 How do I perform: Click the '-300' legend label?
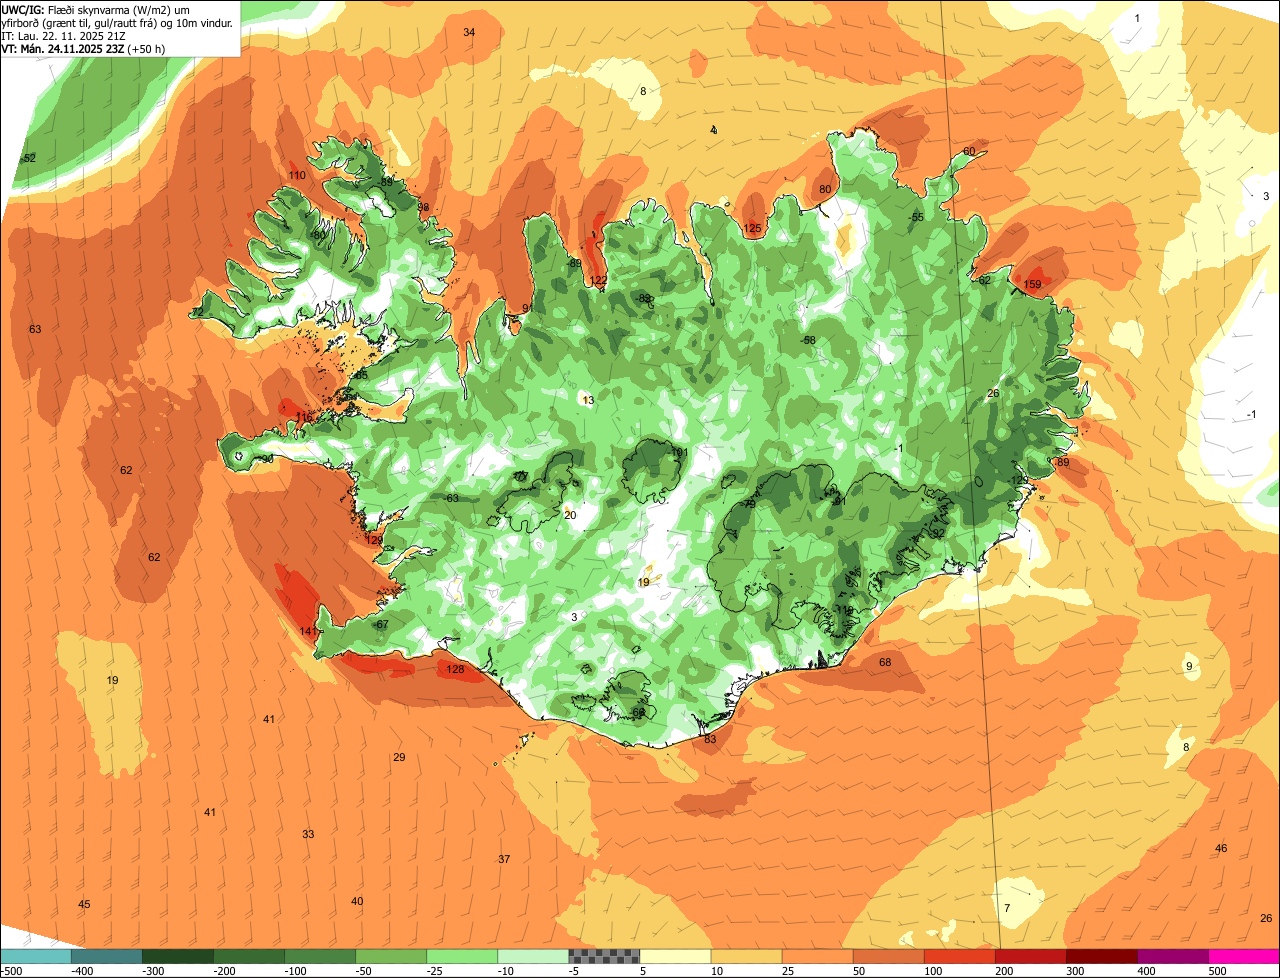pos(154,971)
